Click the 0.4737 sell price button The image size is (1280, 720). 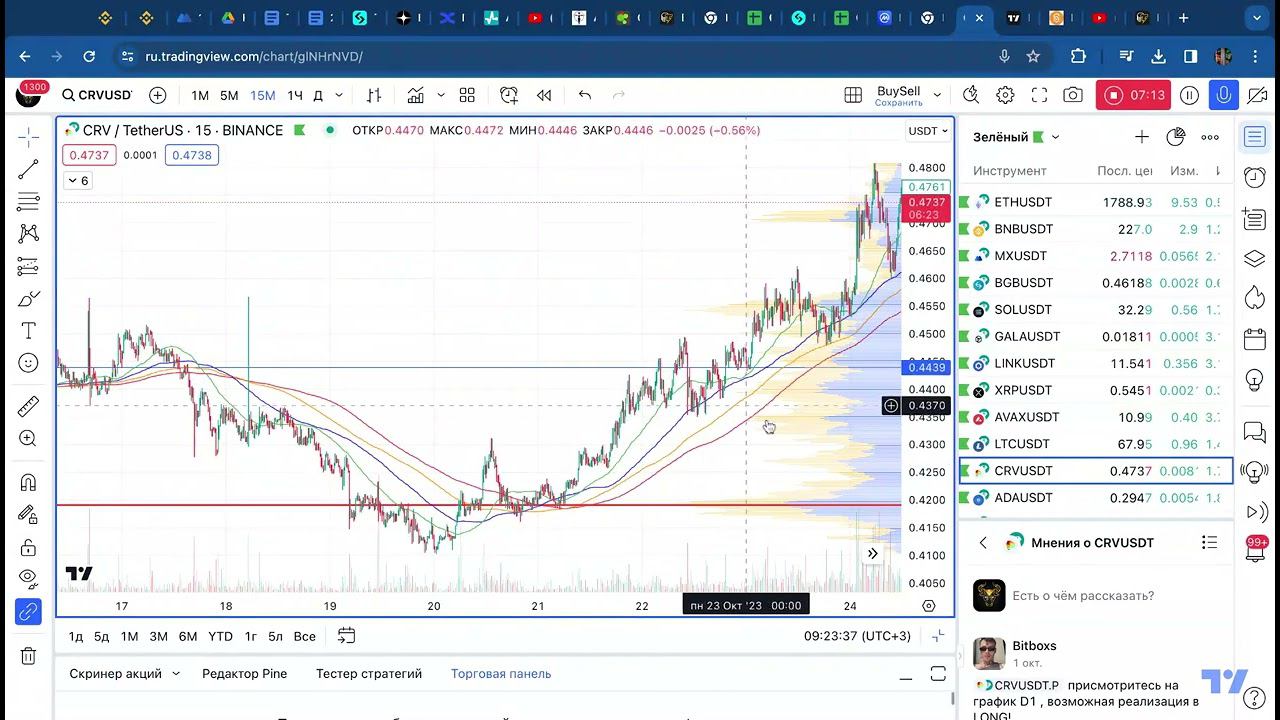point(89,155)
